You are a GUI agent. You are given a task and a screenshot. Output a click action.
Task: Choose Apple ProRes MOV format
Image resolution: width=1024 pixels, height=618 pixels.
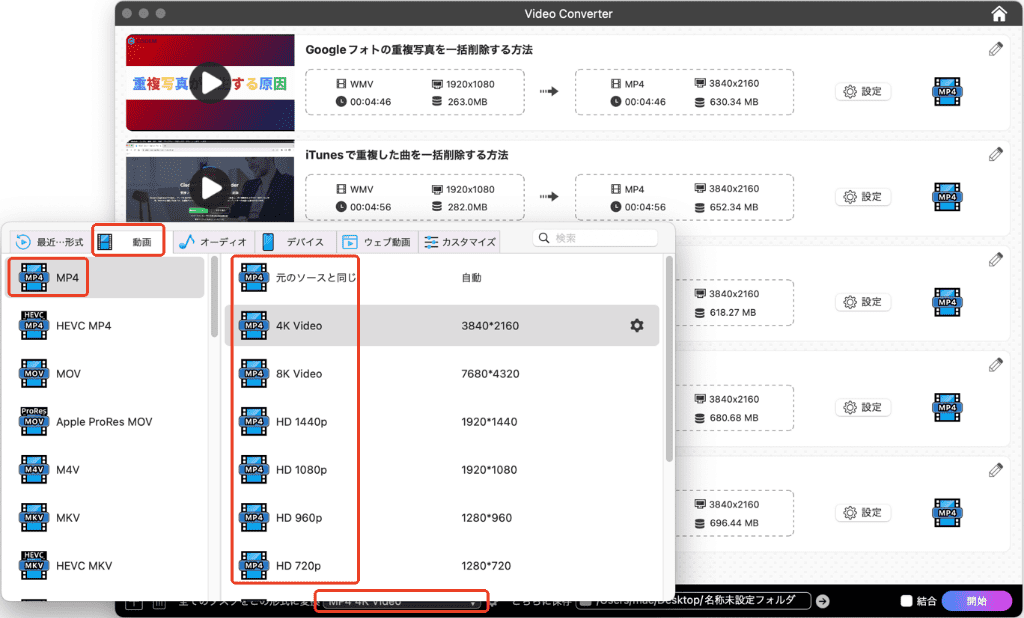104,421
